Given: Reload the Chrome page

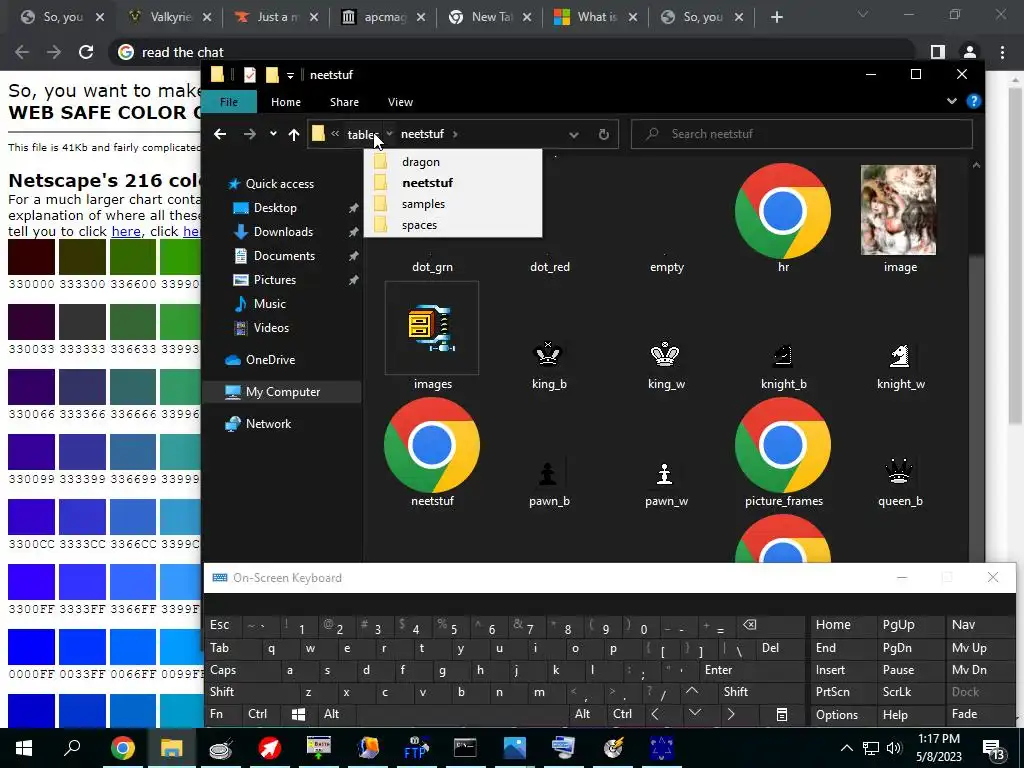Looking at the screenshot, I should click(86, 52).
